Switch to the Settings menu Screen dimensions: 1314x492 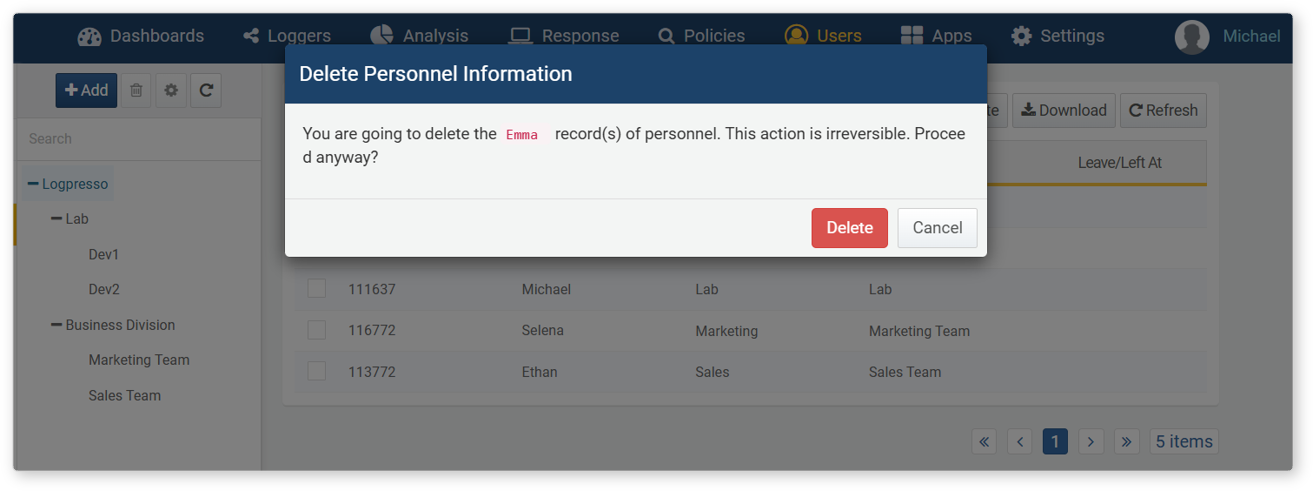(1057, 36)
